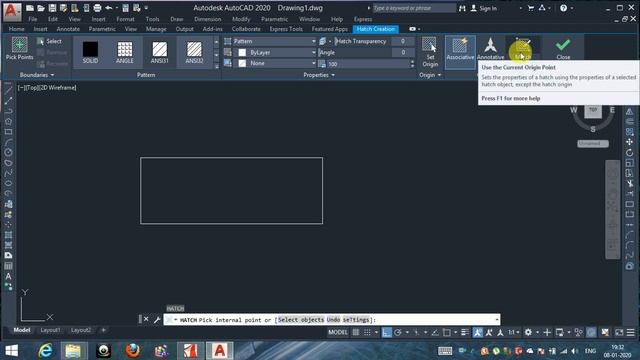Image resolution: width=640 pixels, height=360 pixels.
Task: Toggle Lineweight display in status bar
Action: [x=465, y=332]
